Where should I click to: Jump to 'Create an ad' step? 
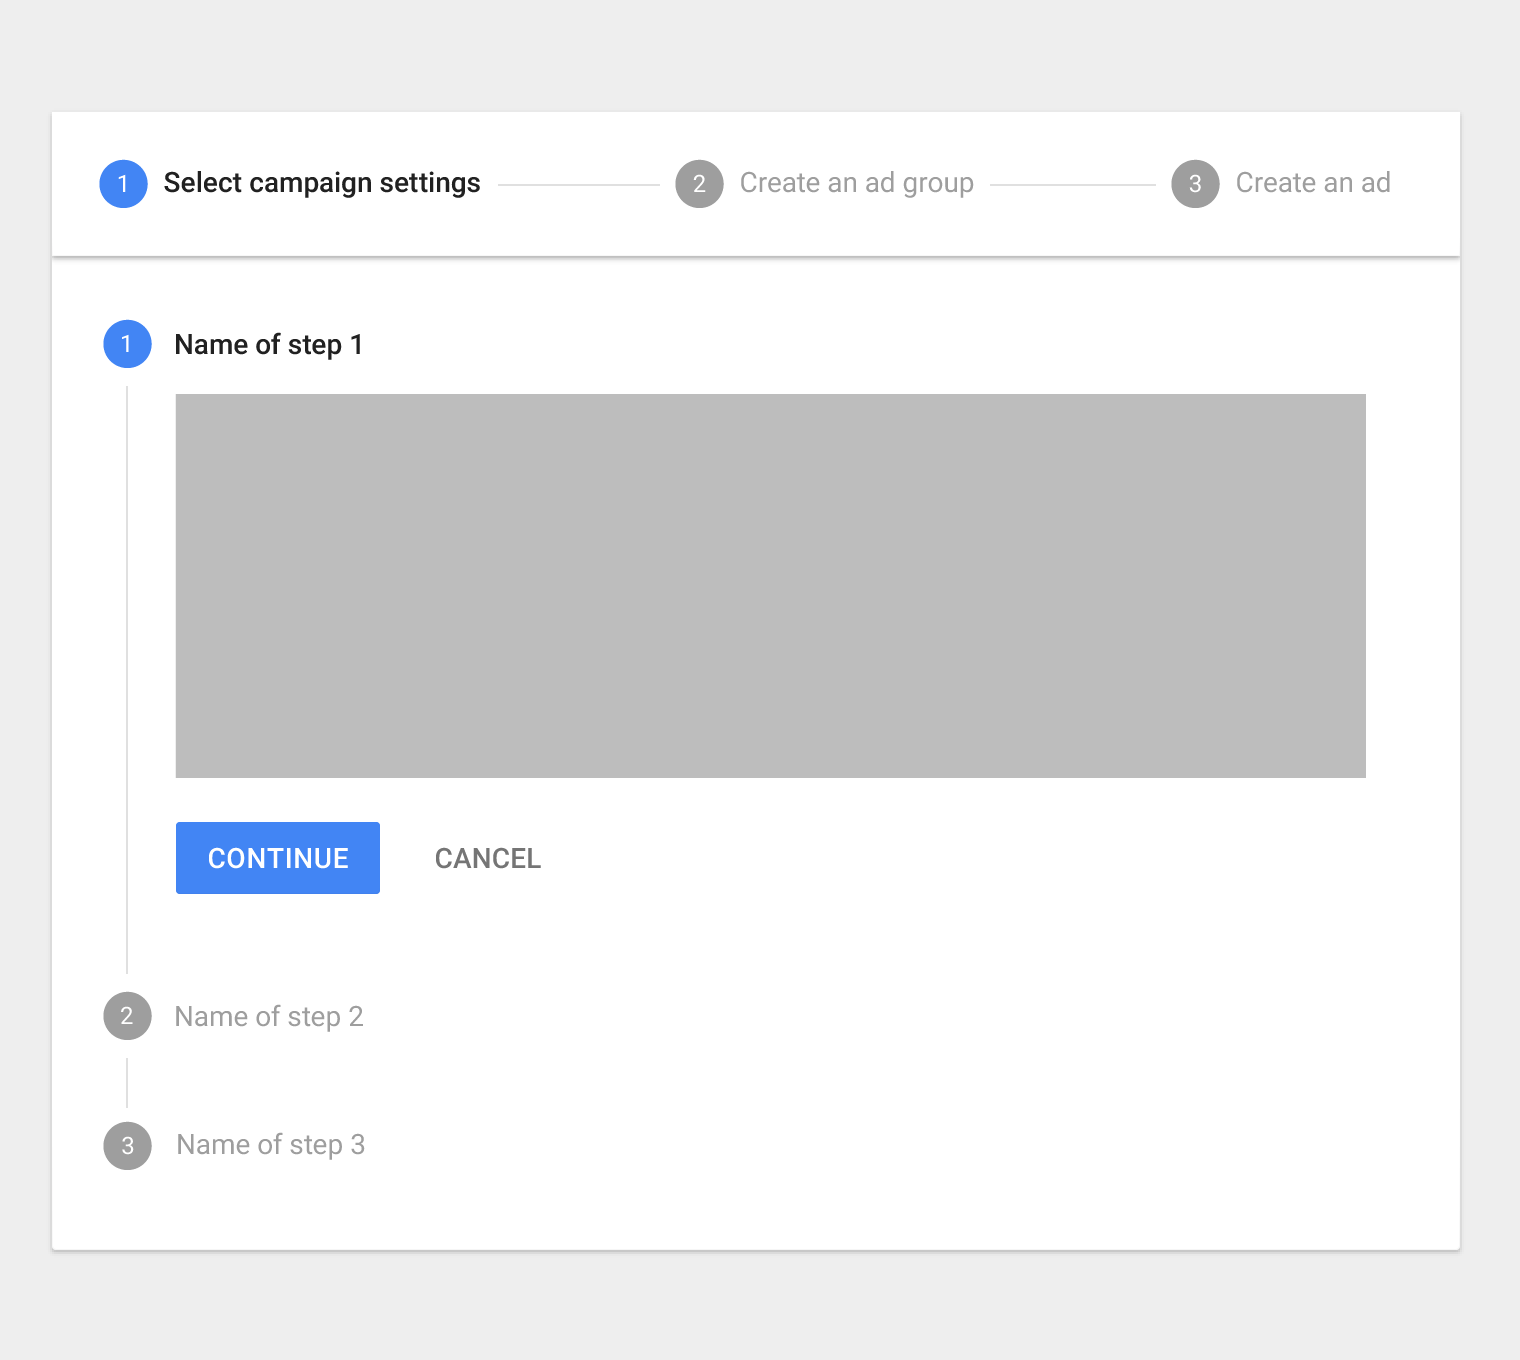pos(1313,183)
